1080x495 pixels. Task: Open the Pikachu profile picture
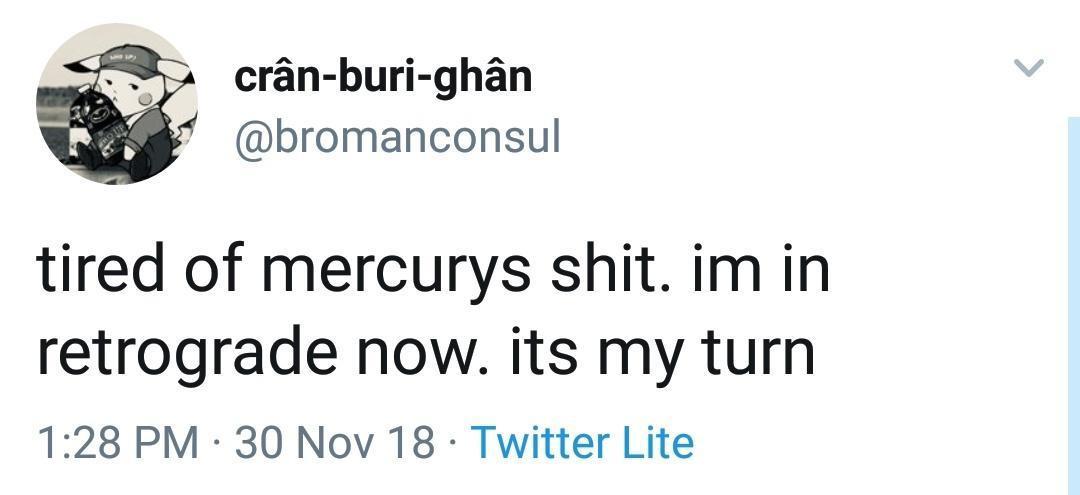tap(117, 104)
